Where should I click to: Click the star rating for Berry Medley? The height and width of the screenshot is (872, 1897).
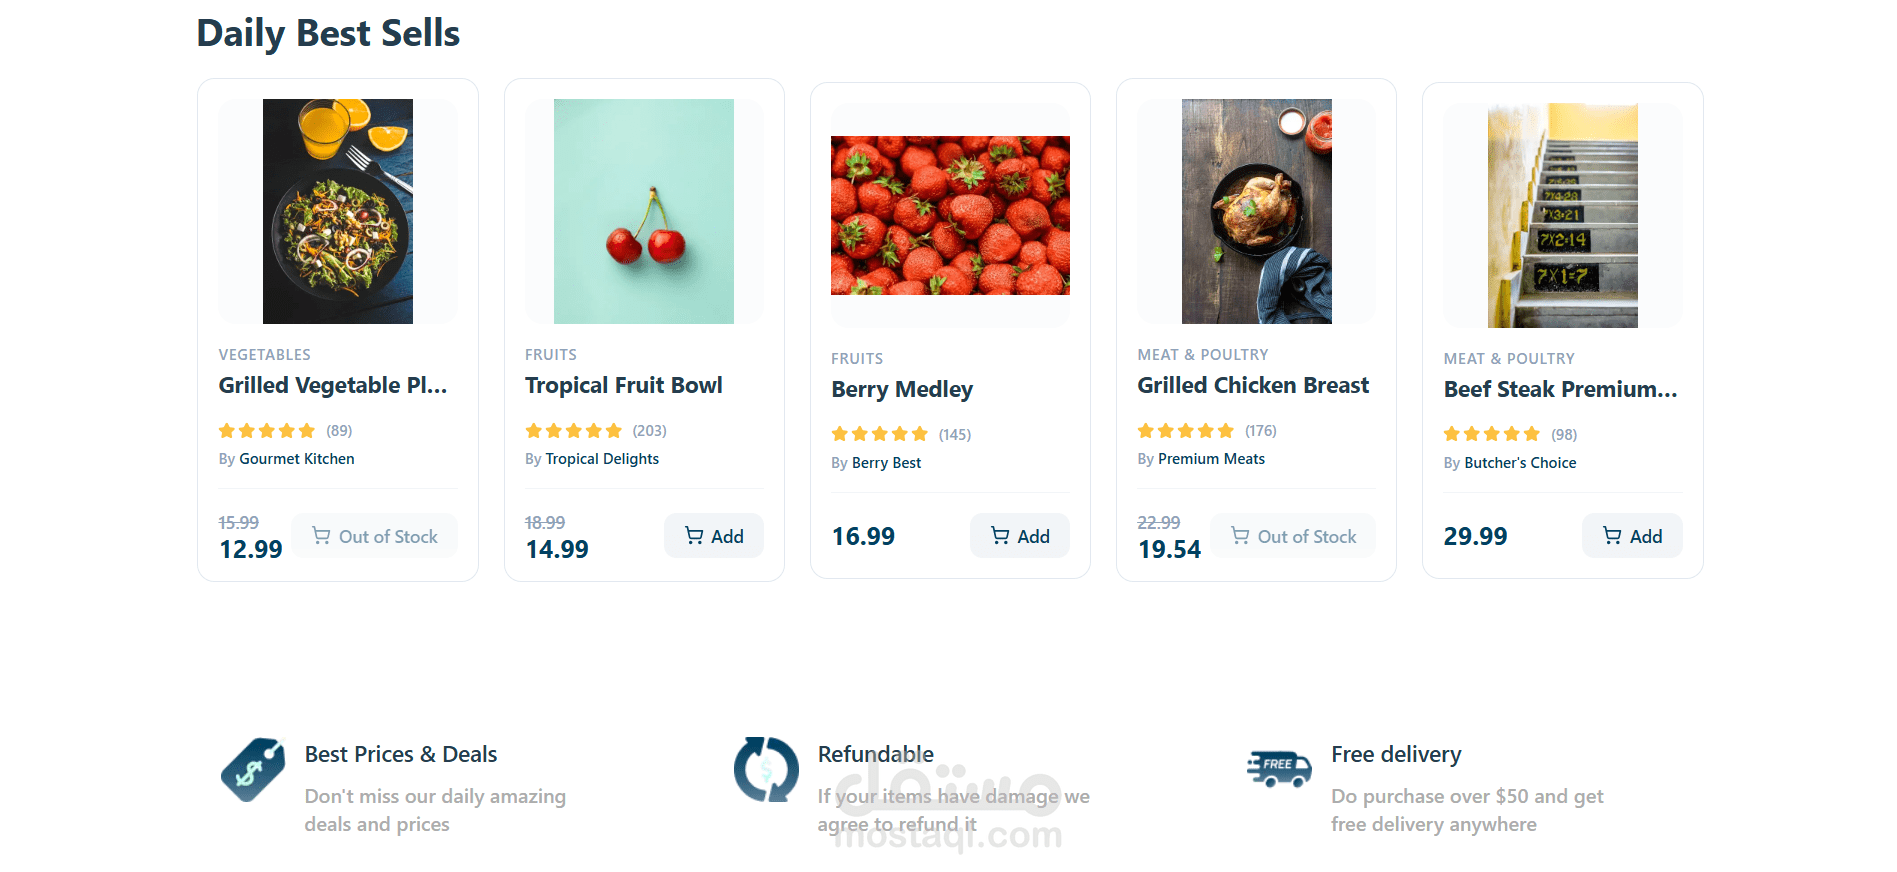pyautogui.click(x=880, y=434)
